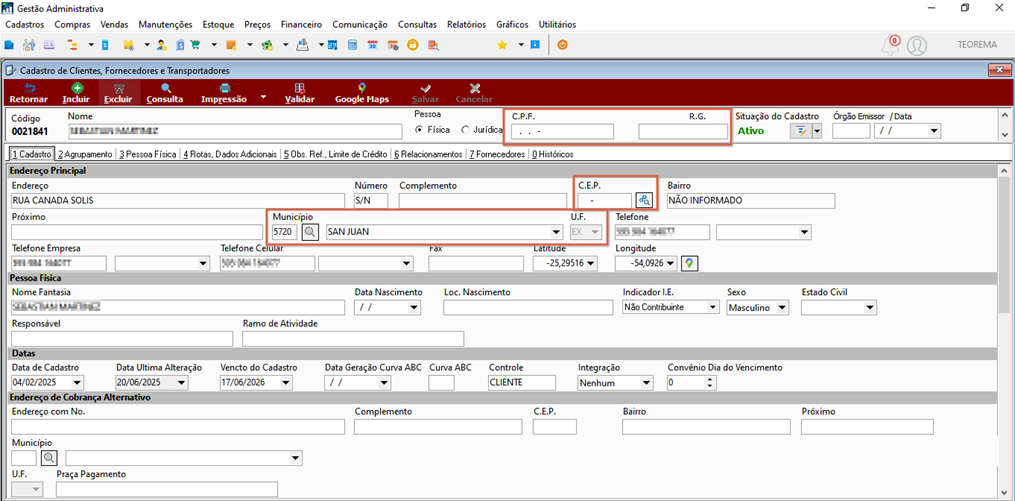Viewport: 1015px width, 501px height.
Task: Click the orange padlock icon in toolbar
Action: point(412,45)
